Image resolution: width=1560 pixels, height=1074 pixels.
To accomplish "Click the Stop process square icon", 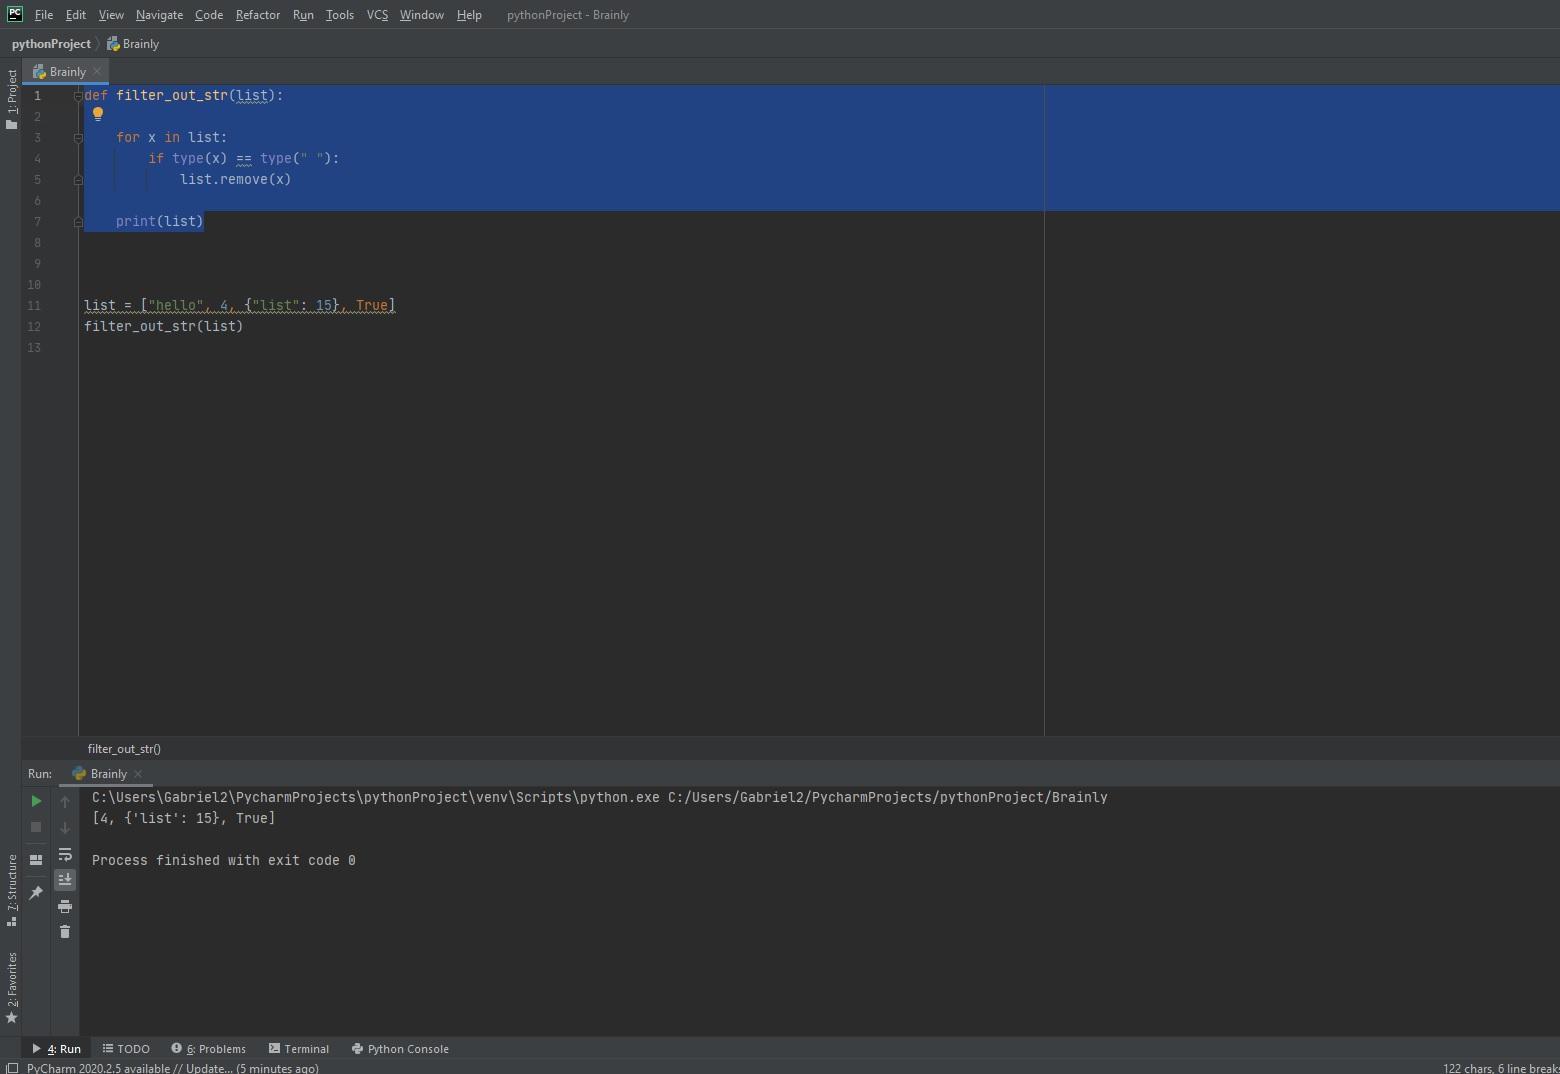I will tap(36, 827).
